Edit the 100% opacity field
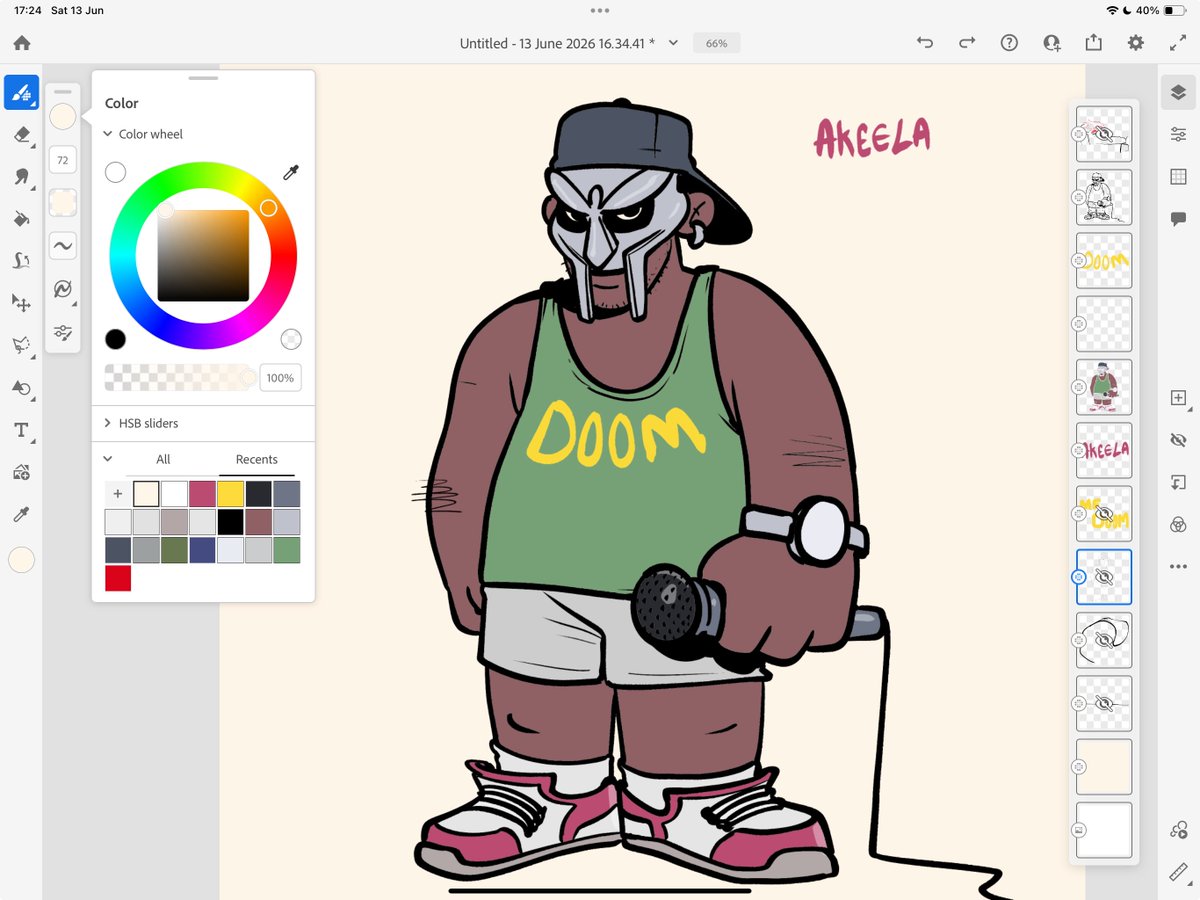This screenshot has width=1200, height=900. click(281, 378)
